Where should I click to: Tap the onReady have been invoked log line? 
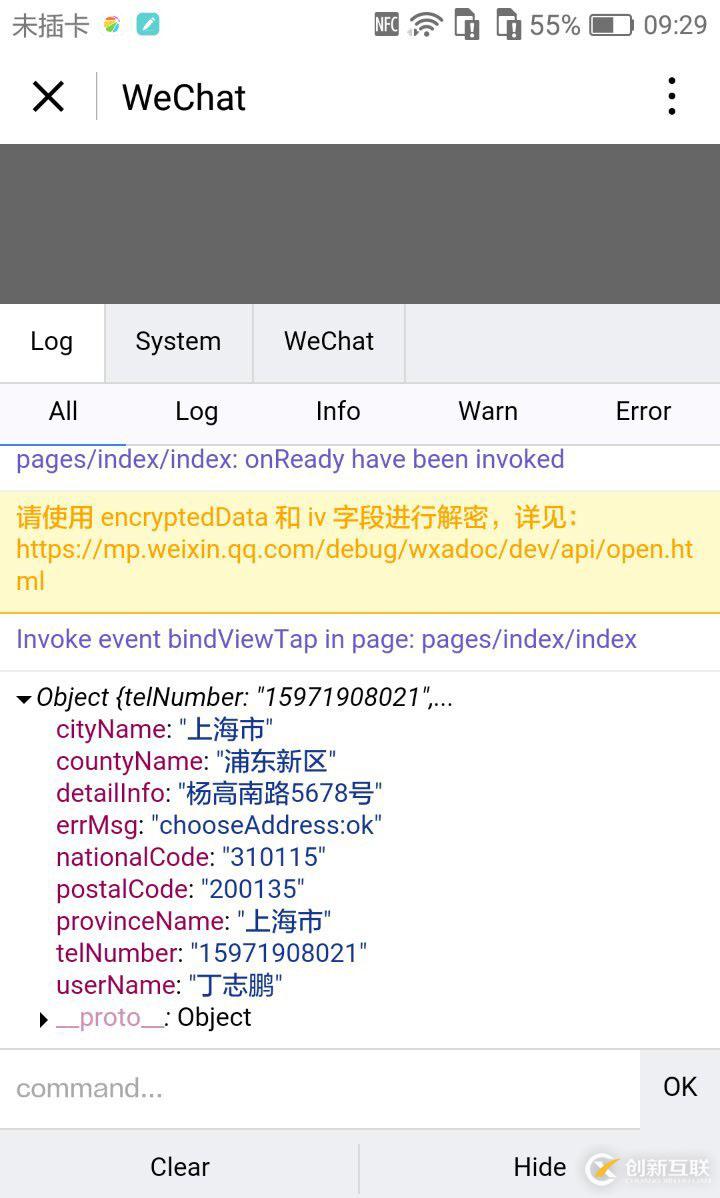point(290,460)
